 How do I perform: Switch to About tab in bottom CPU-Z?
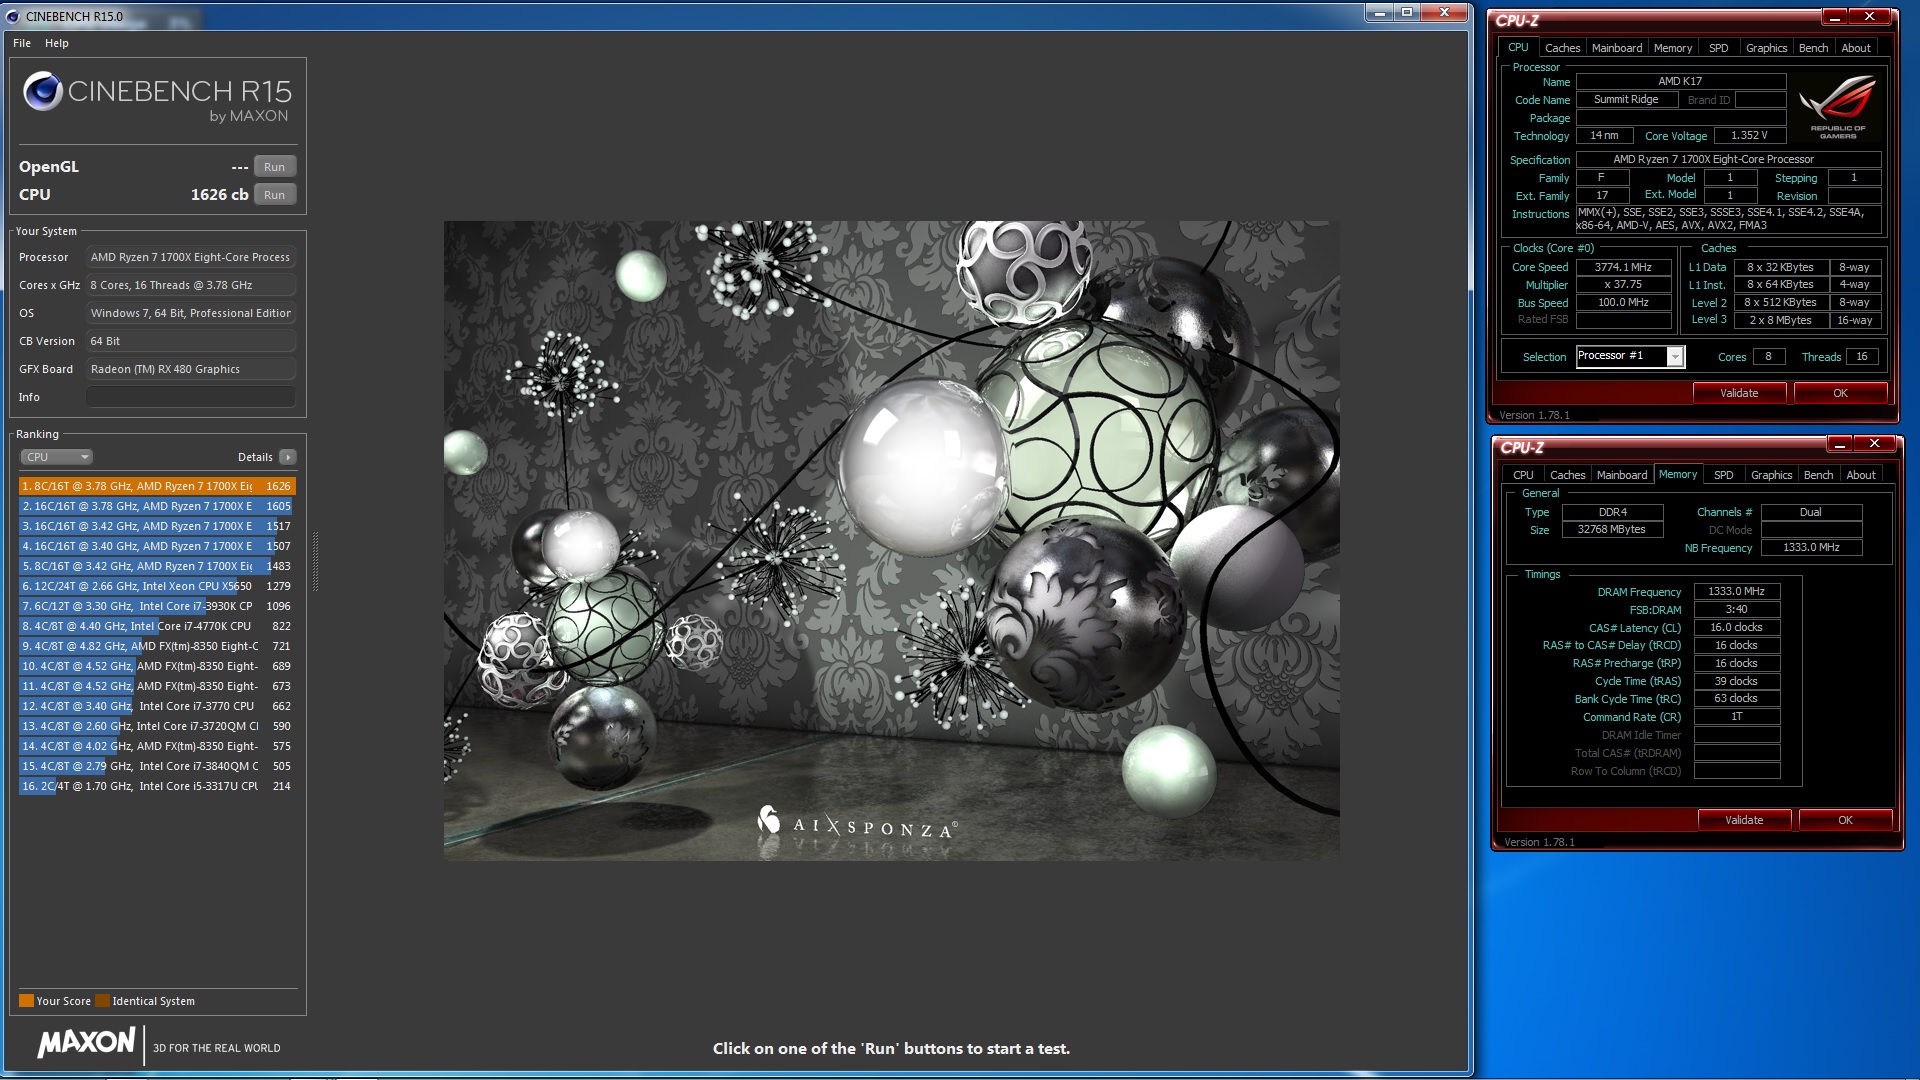1861,475
